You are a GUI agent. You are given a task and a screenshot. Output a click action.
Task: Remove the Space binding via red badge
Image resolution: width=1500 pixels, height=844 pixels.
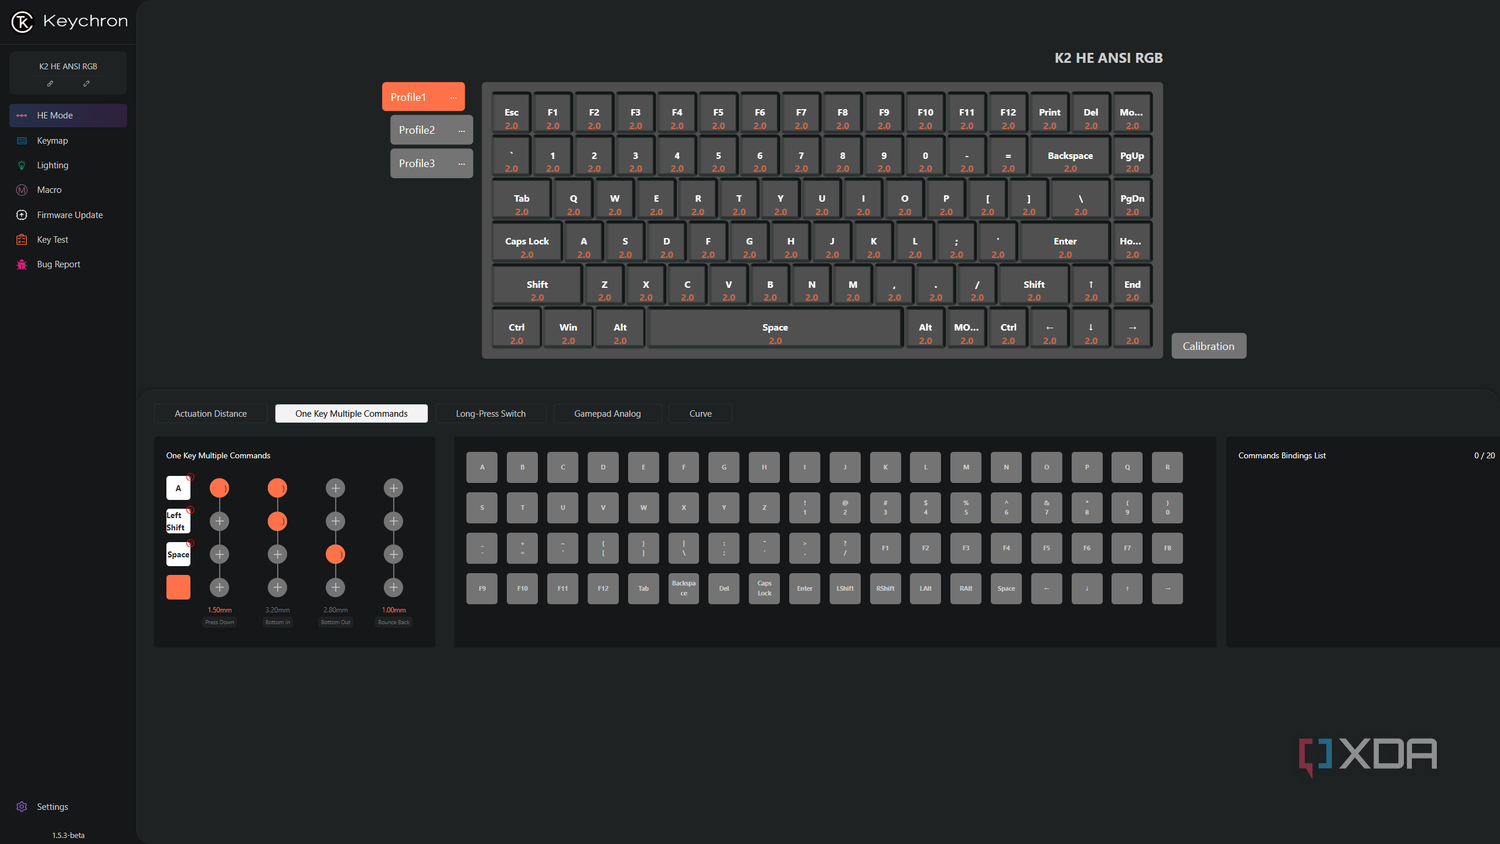(189, 544)
